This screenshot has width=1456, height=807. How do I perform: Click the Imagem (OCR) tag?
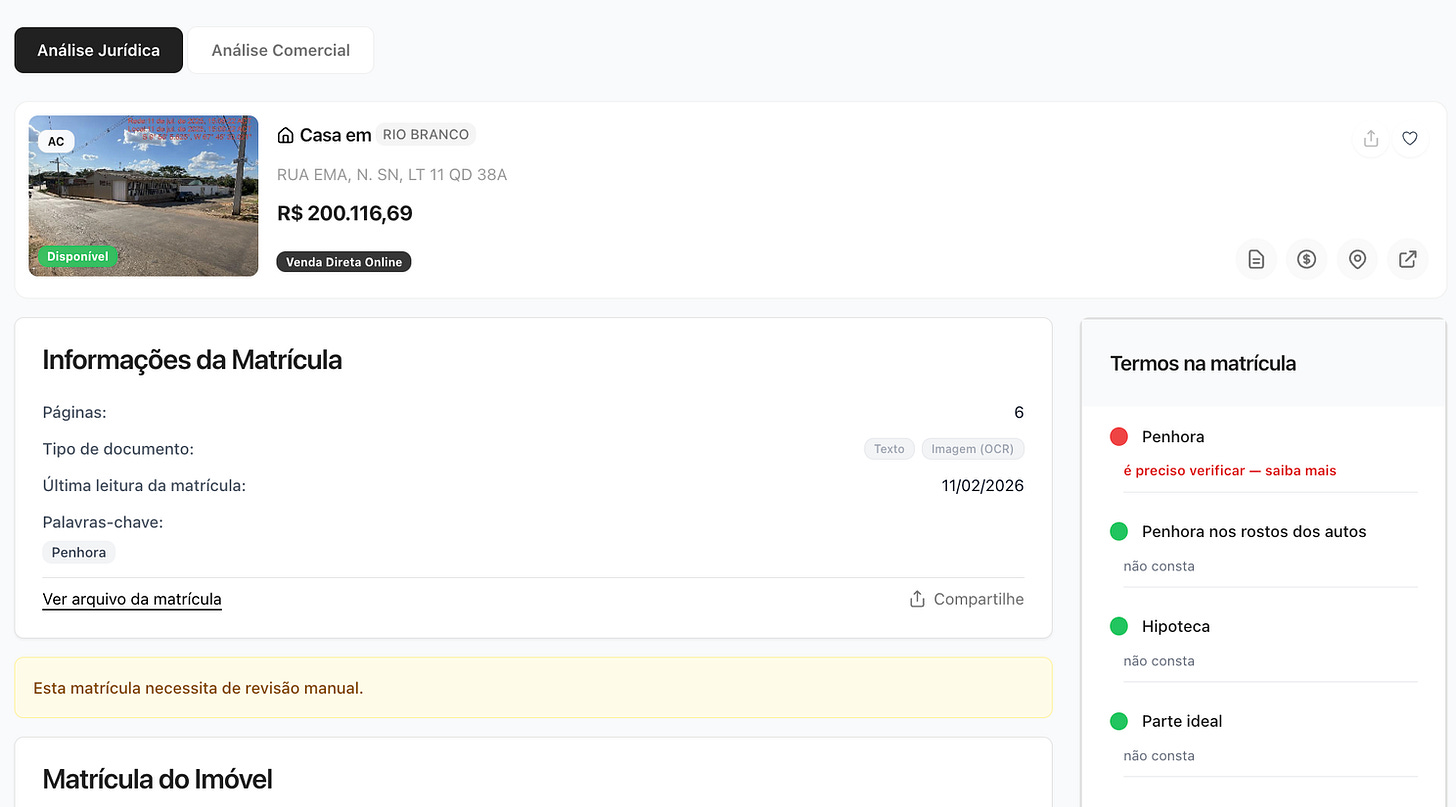pyautogui.click(x=973, y=449)
